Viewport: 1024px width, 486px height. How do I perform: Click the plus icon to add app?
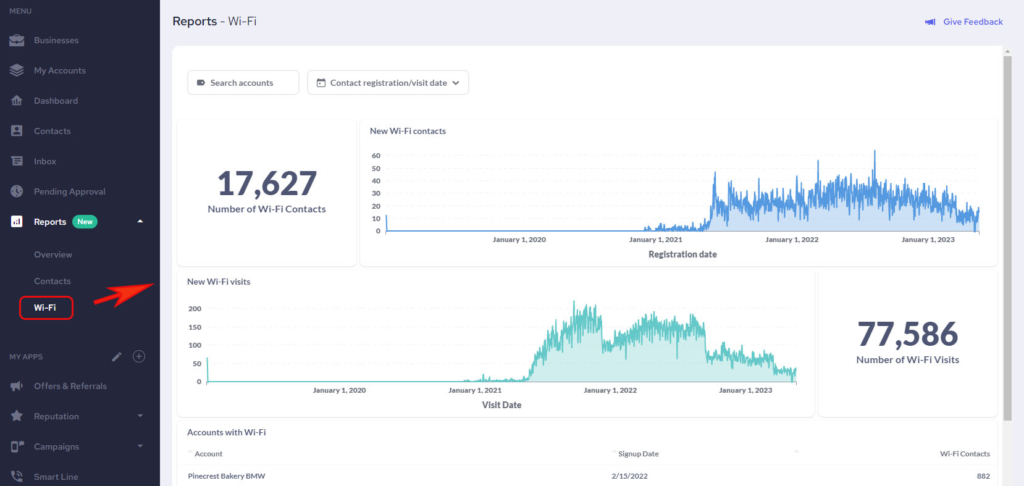[139, 356]
